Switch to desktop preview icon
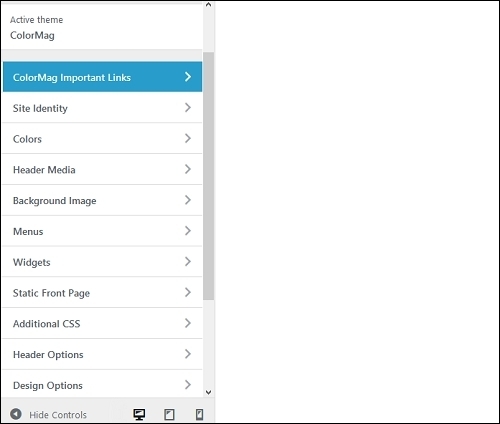 coord(139,414)
